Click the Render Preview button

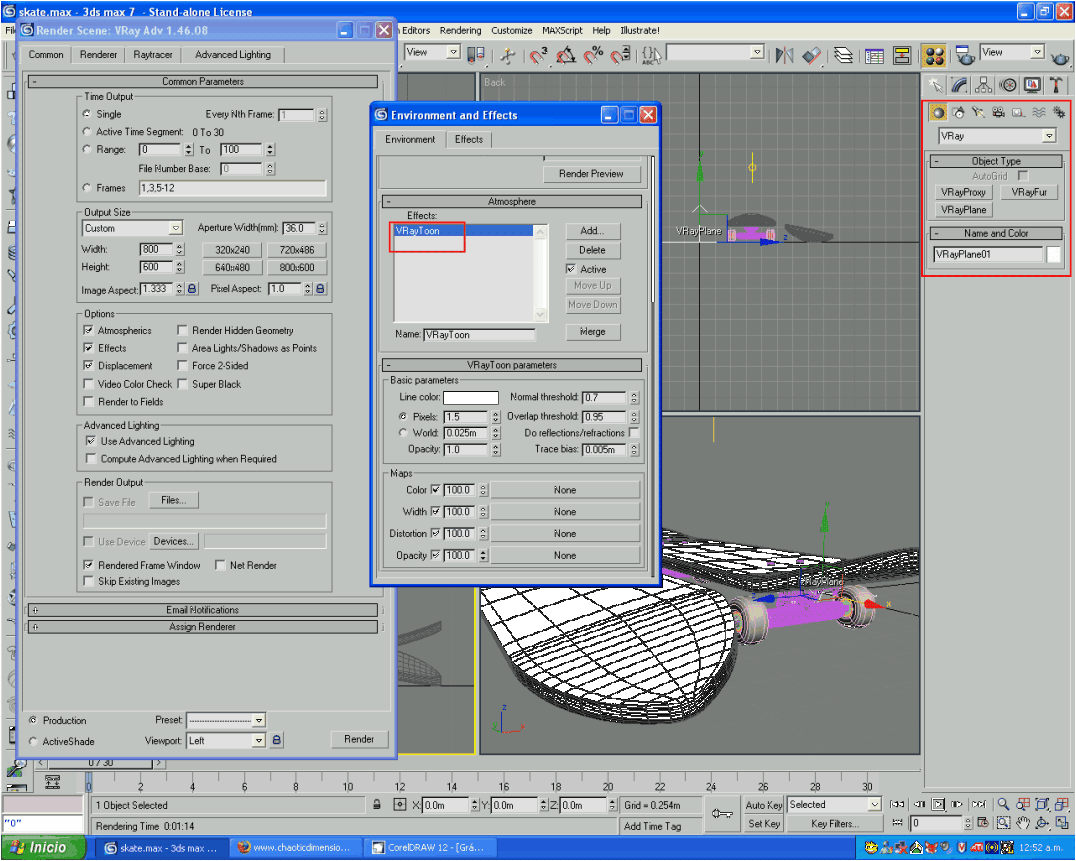point(591,174)
